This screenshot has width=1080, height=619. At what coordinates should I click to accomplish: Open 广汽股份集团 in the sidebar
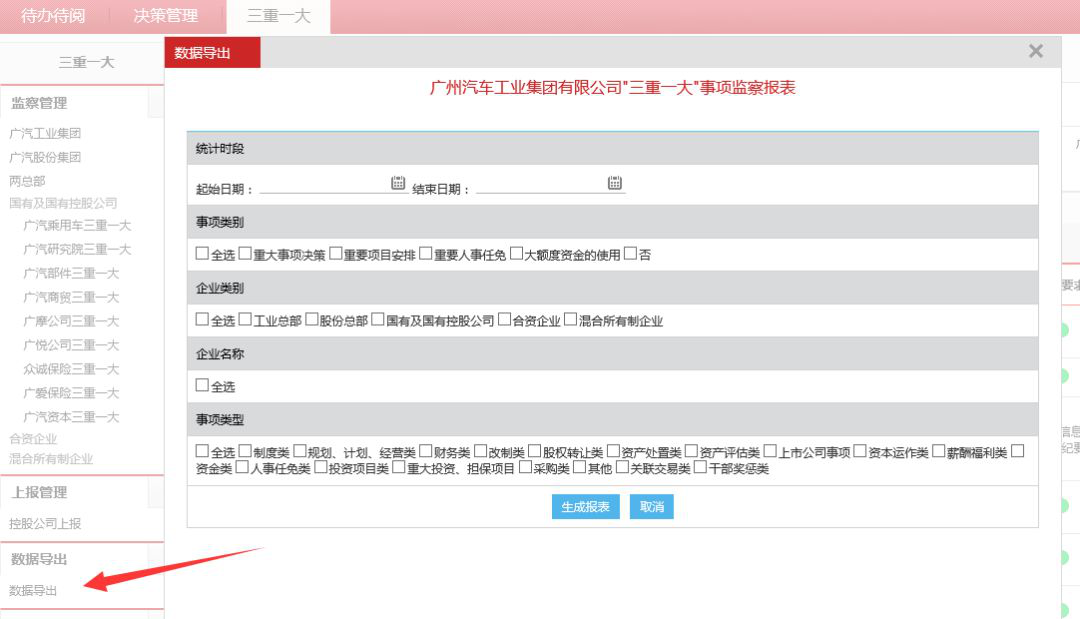[45, 158]
